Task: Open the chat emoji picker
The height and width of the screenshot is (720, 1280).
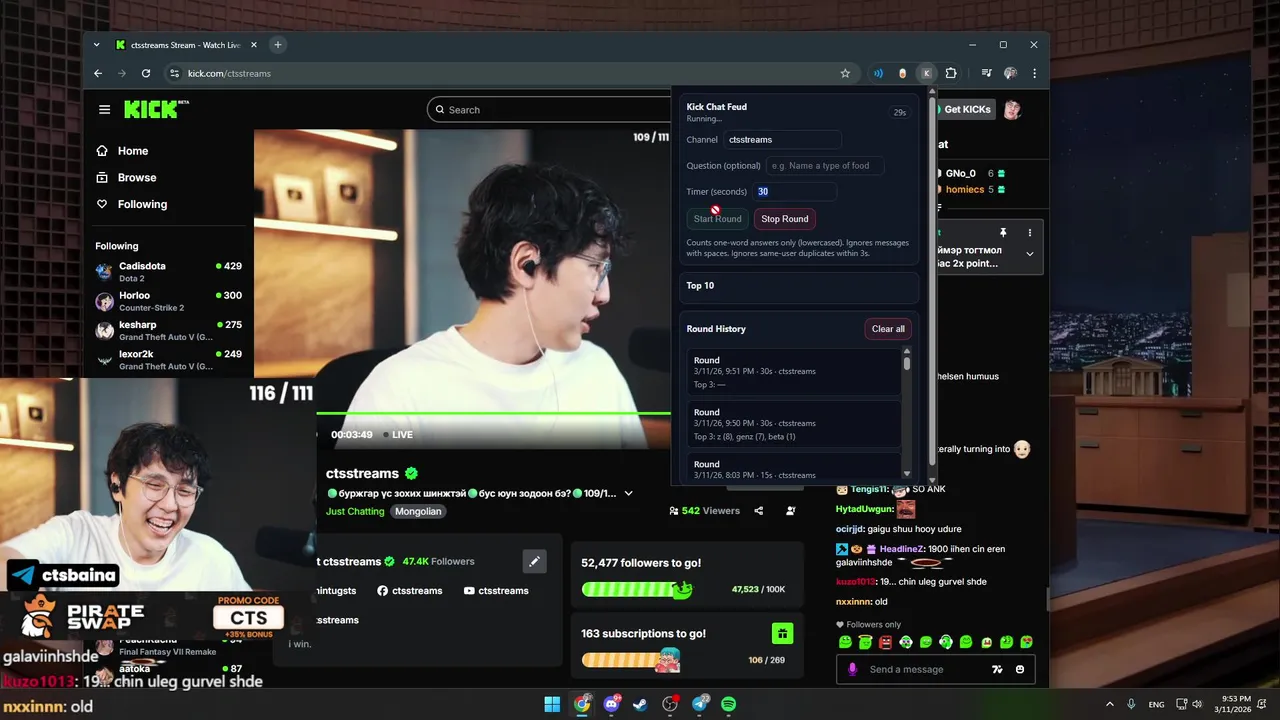Action: pos(1020,669)
